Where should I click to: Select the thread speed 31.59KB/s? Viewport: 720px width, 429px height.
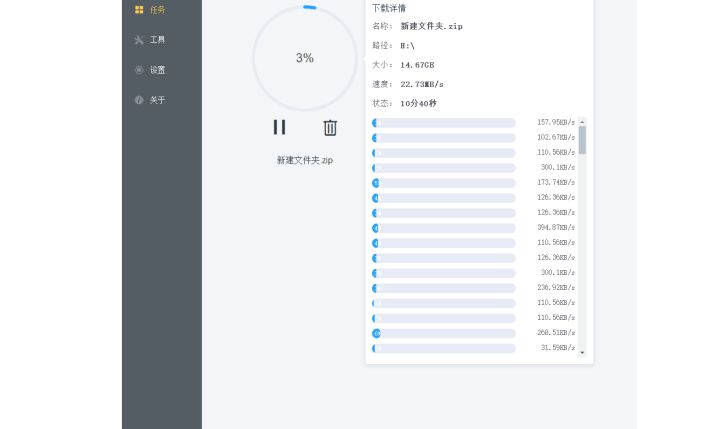pyautogui.click(x=558, y=348)
